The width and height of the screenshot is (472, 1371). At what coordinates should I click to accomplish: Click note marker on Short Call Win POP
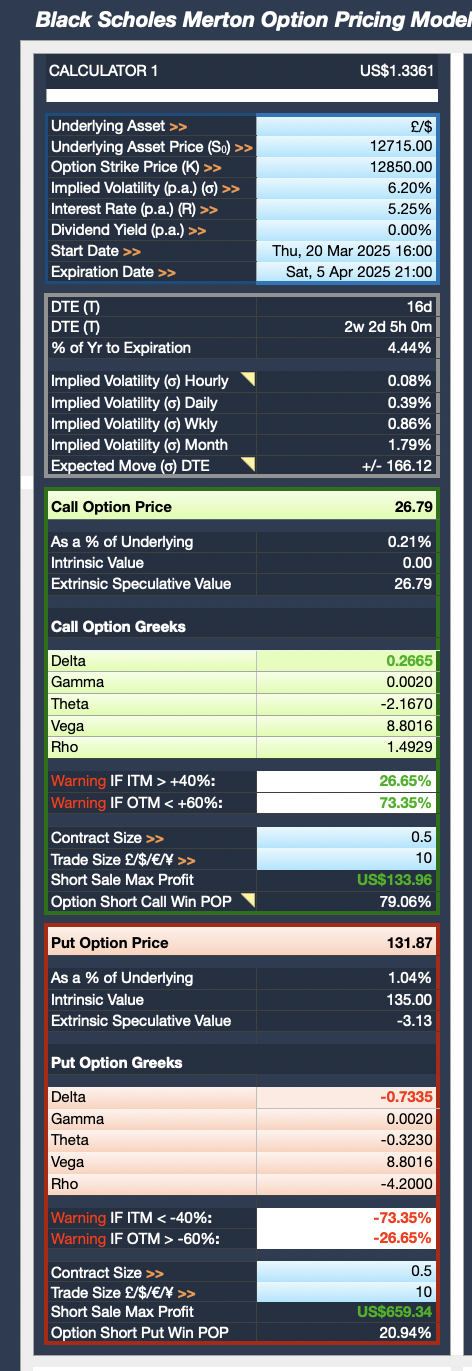[249, 899]
